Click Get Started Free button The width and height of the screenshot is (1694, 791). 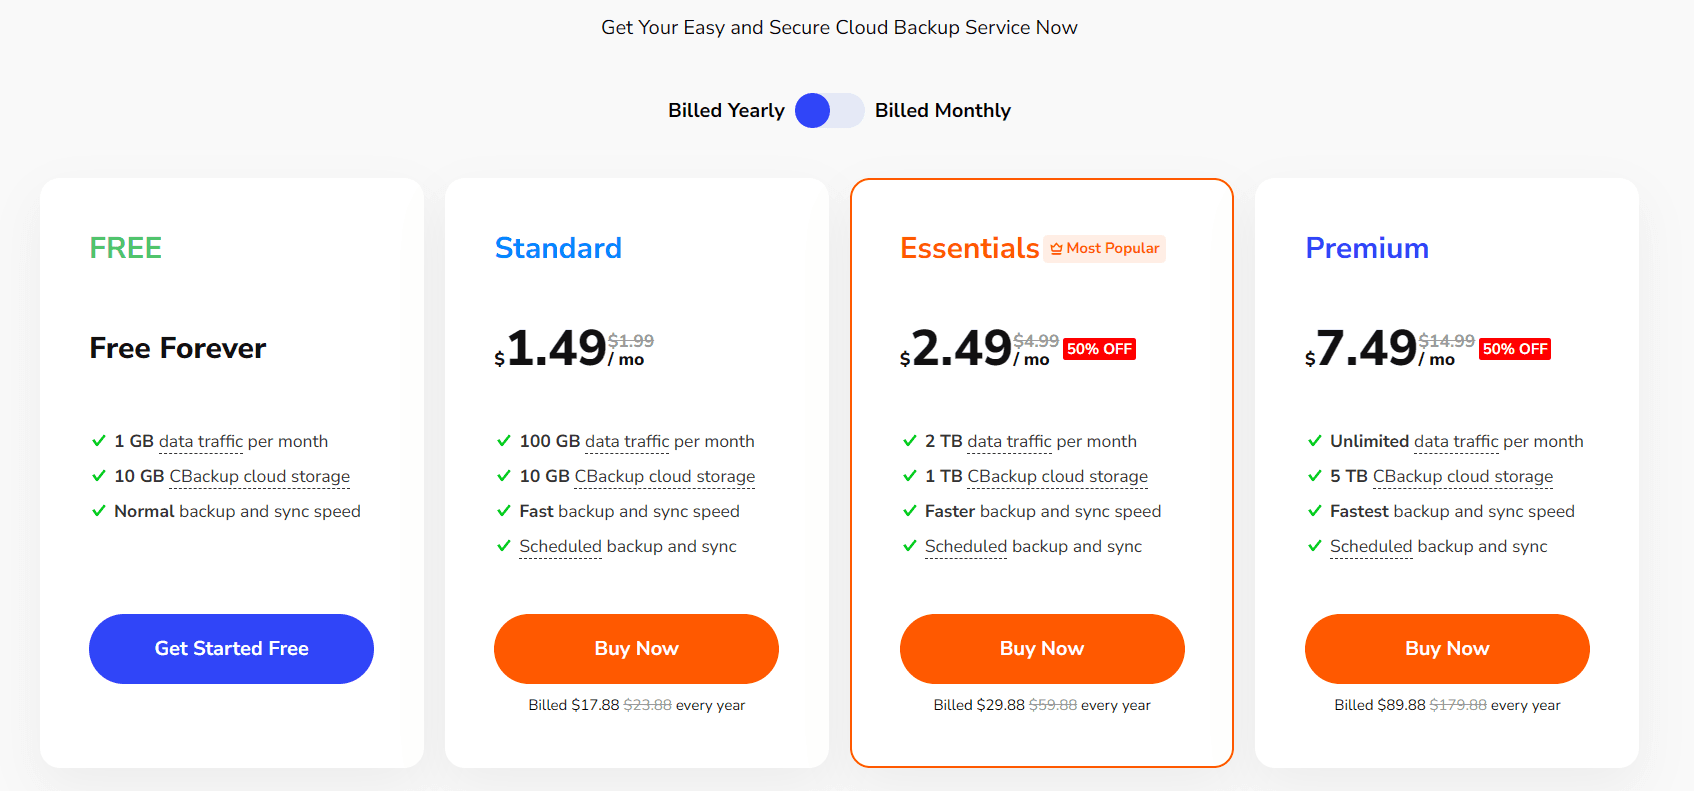point(231,648)
